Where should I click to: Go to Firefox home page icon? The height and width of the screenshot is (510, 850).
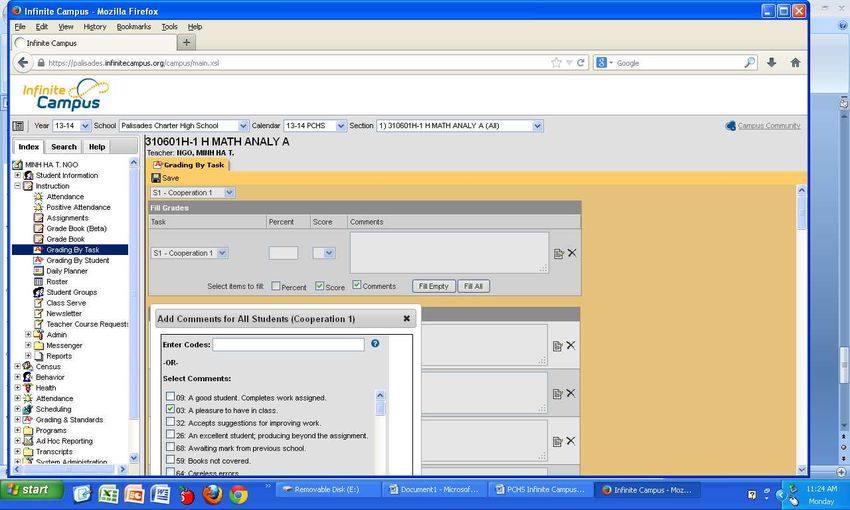[x=795, y=63]
